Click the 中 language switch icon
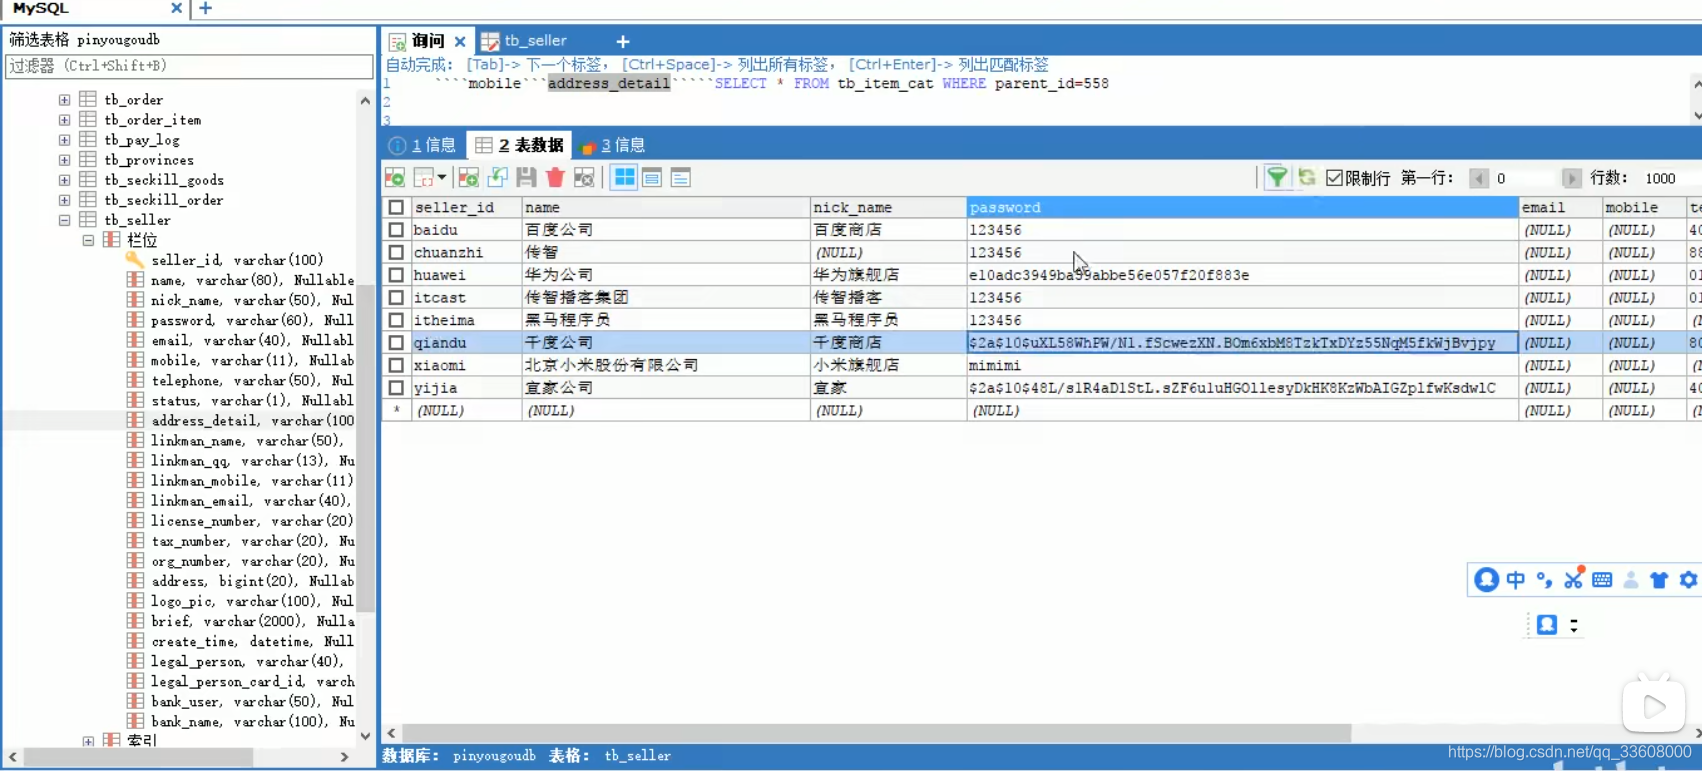The width and height of the screenshot is (1702, 771). (x=1516, y=579)
